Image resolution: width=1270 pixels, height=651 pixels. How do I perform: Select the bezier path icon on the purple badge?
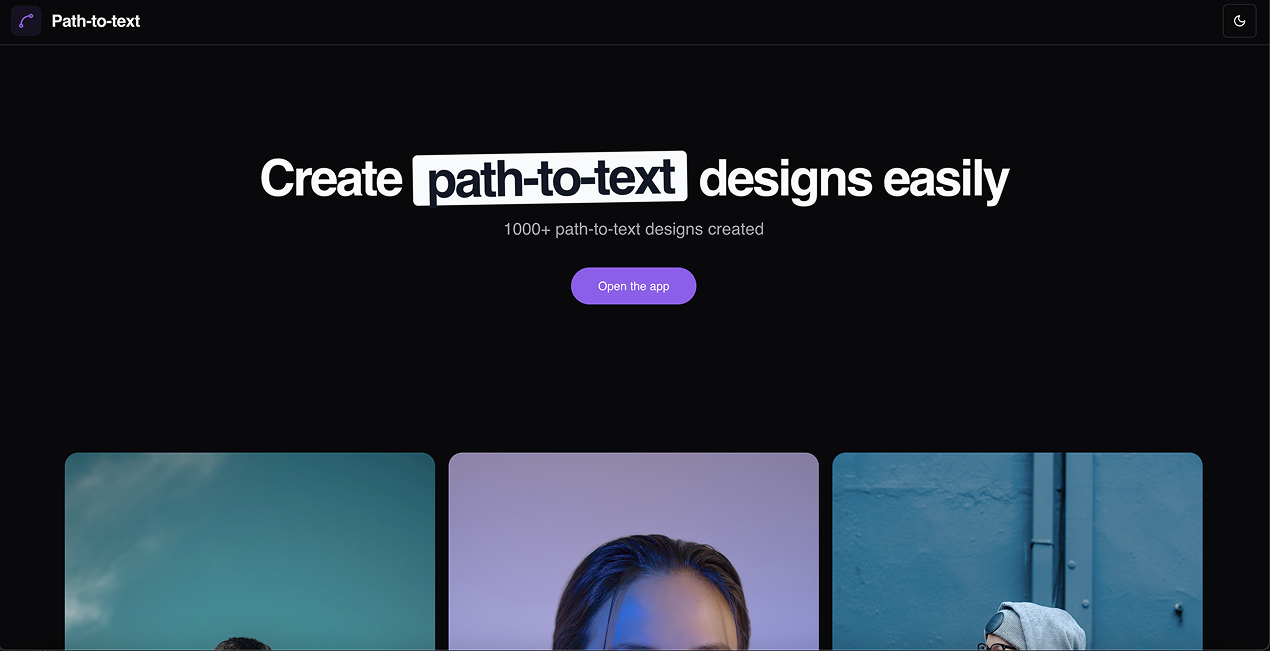pyautogui.click(x=25, y=20)
